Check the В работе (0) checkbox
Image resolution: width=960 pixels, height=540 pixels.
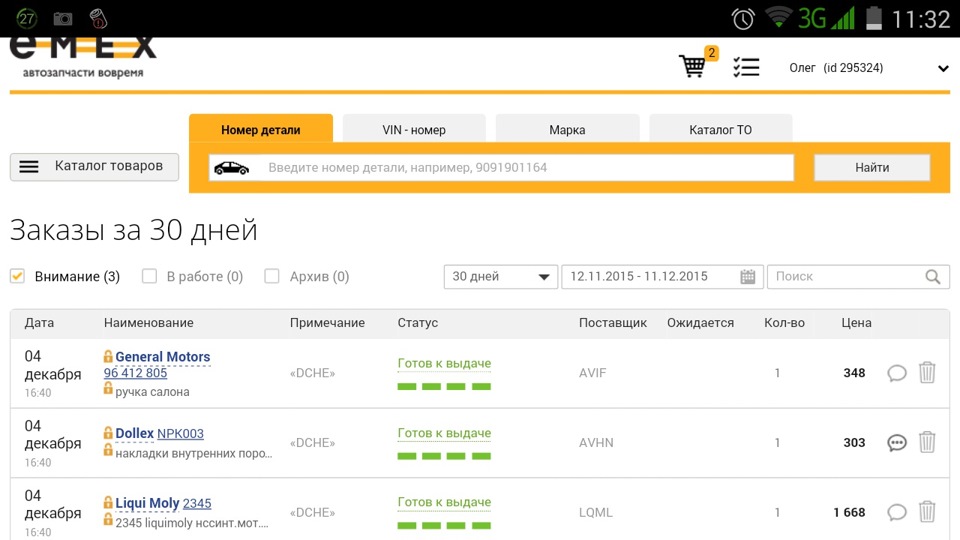149,276
